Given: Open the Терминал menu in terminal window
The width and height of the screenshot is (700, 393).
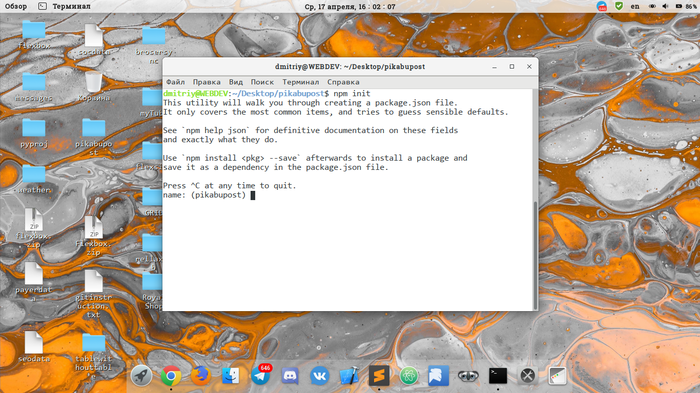Looking at the screenshot, I should pos(300,82).
